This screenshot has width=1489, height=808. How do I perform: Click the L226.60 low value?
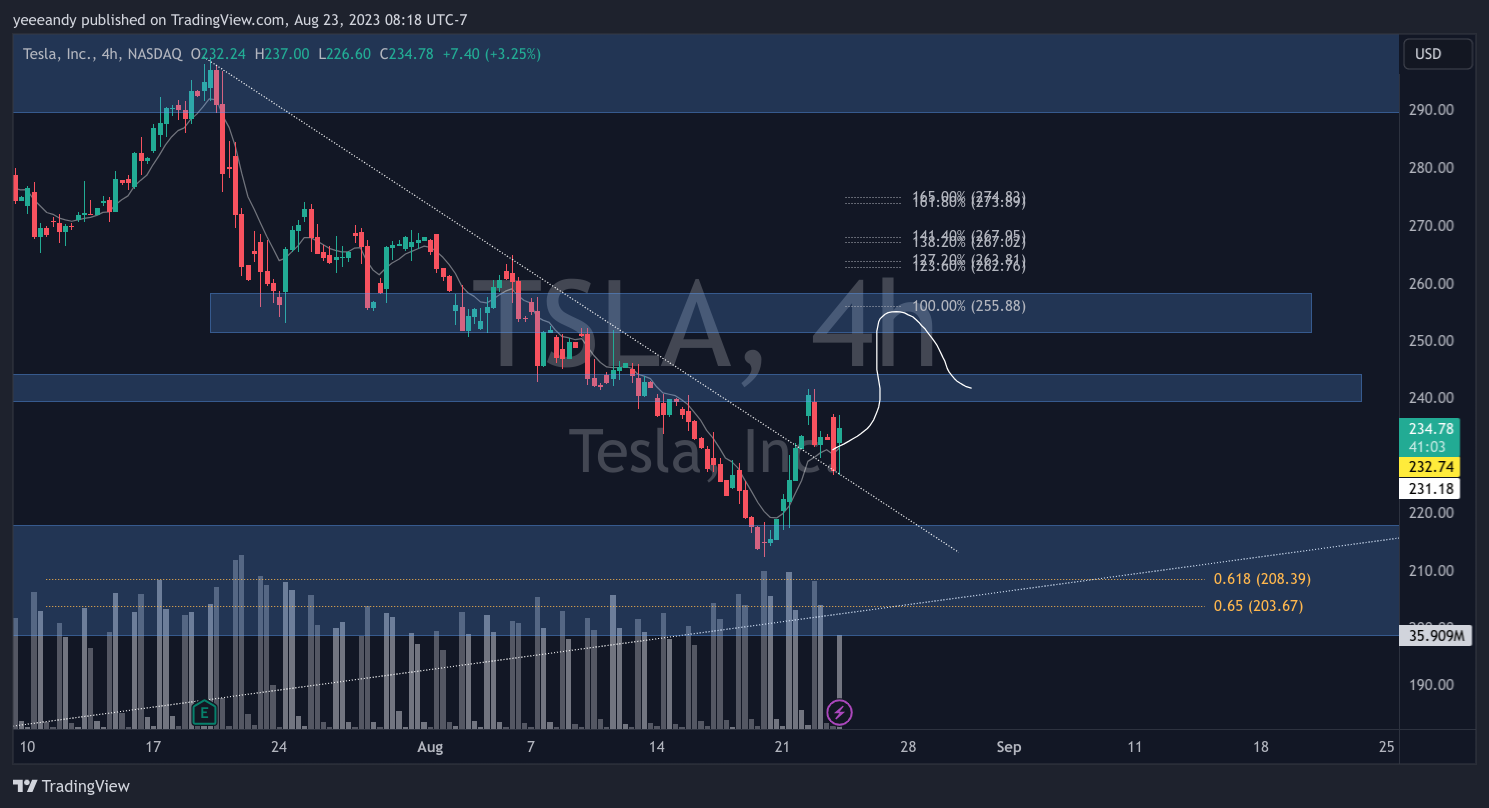point(344,54)
